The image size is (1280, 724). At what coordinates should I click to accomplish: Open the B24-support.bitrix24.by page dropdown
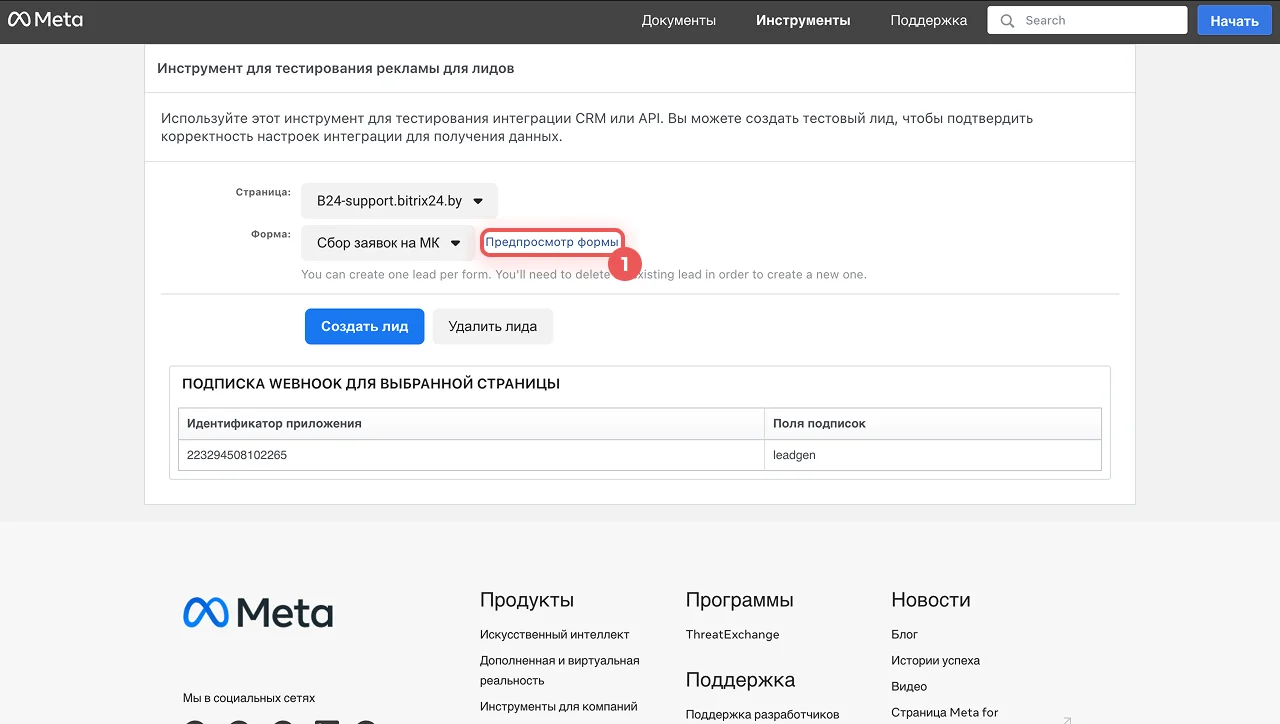click(x=399, y=201)
